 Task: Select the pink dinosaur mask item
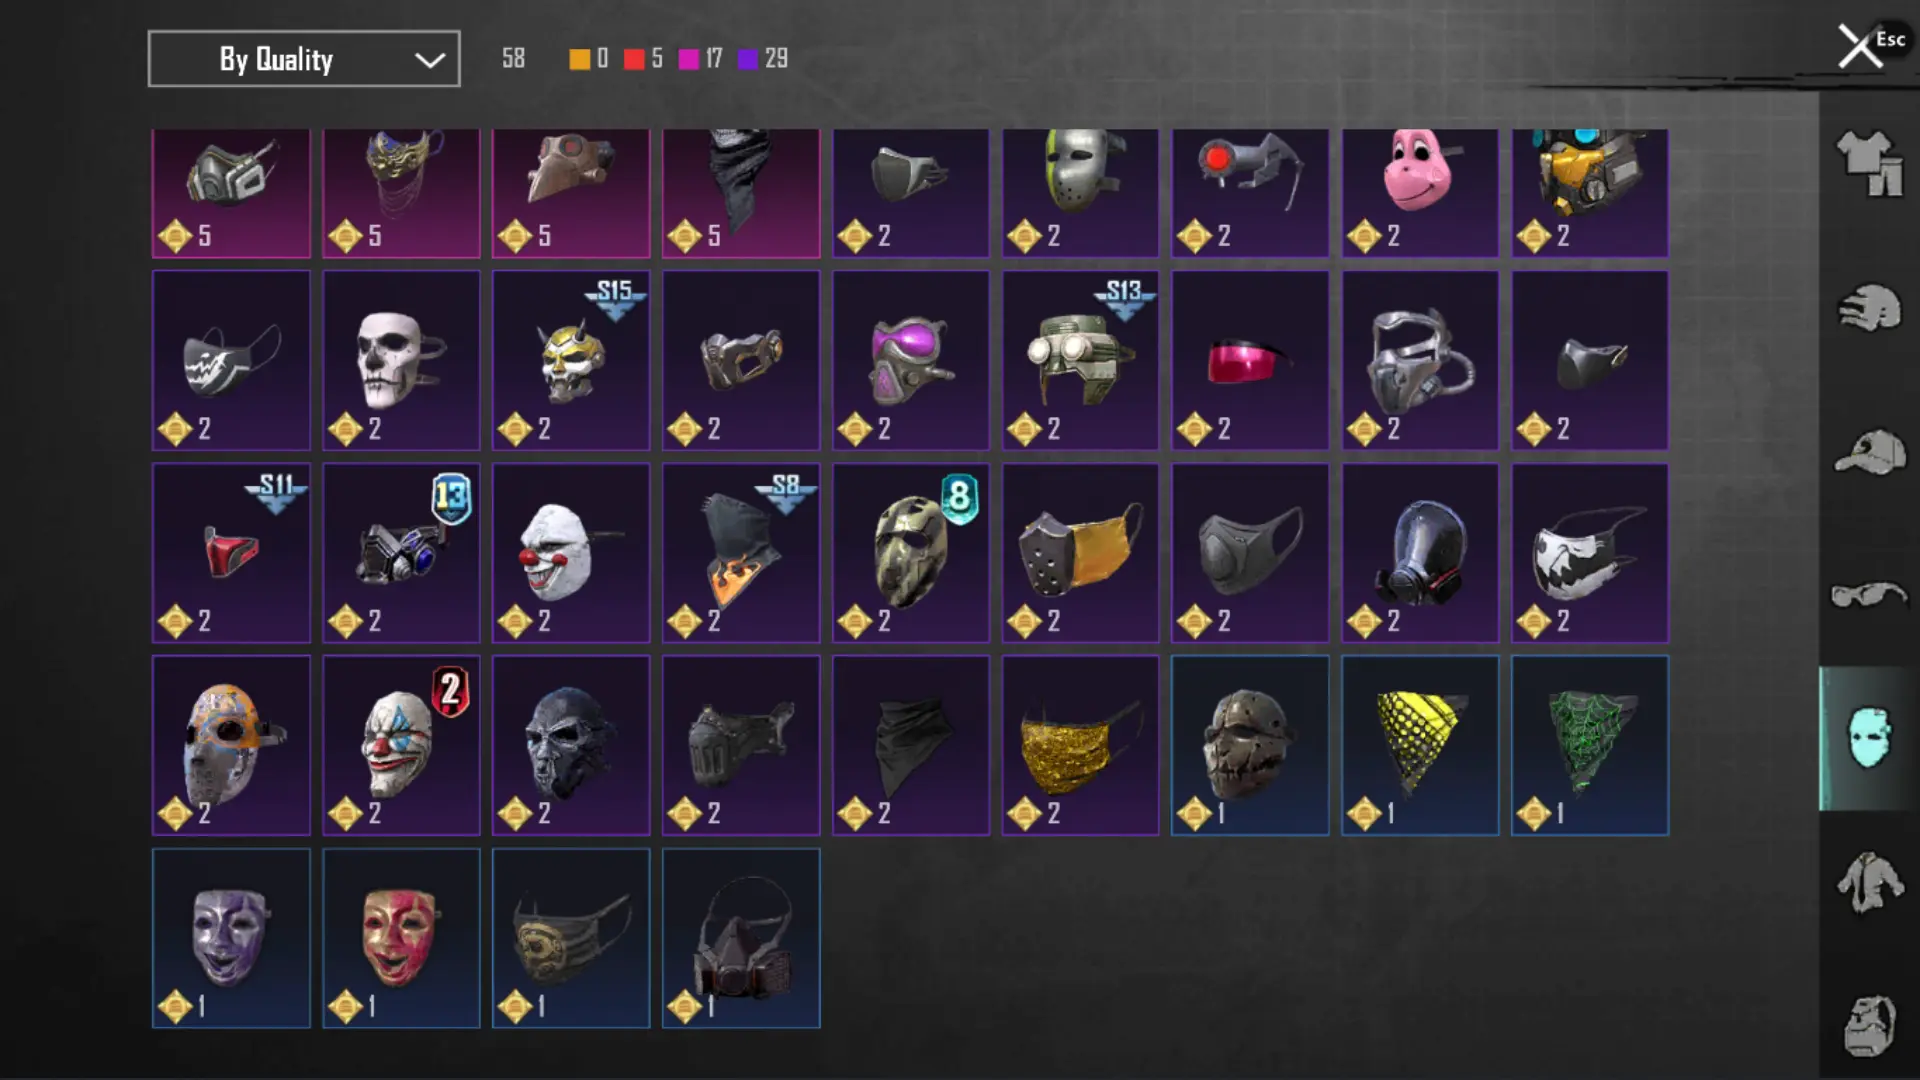click(x=1420, y=193)
